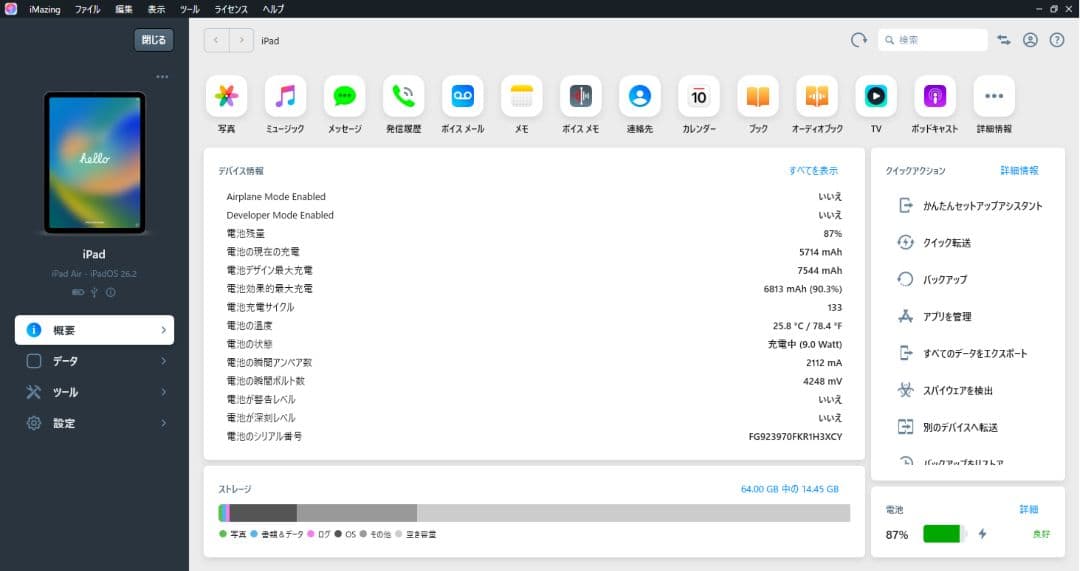
Task: Open the オーディオブック audiobooks icon
Action: [817, 96]
